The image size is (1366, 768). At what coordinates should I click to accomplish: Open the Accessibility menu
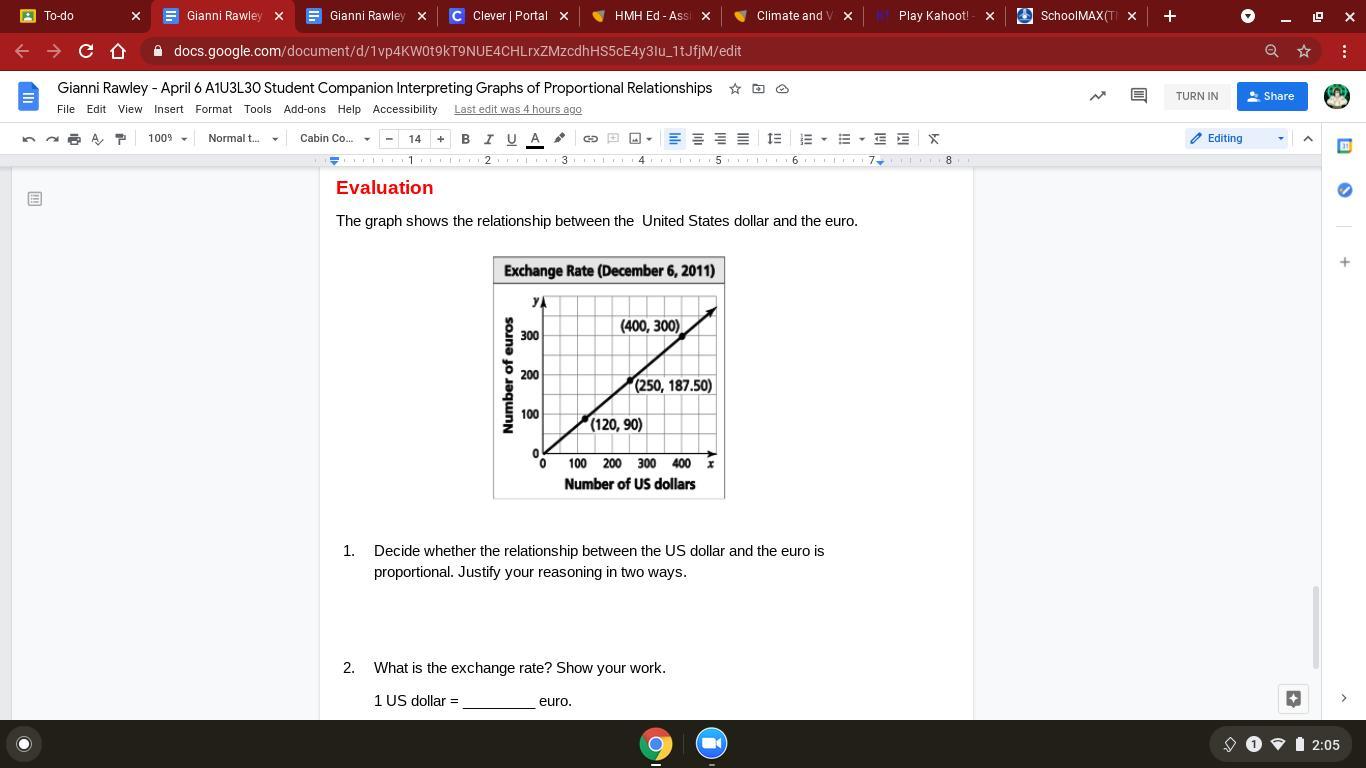[405, 109]
